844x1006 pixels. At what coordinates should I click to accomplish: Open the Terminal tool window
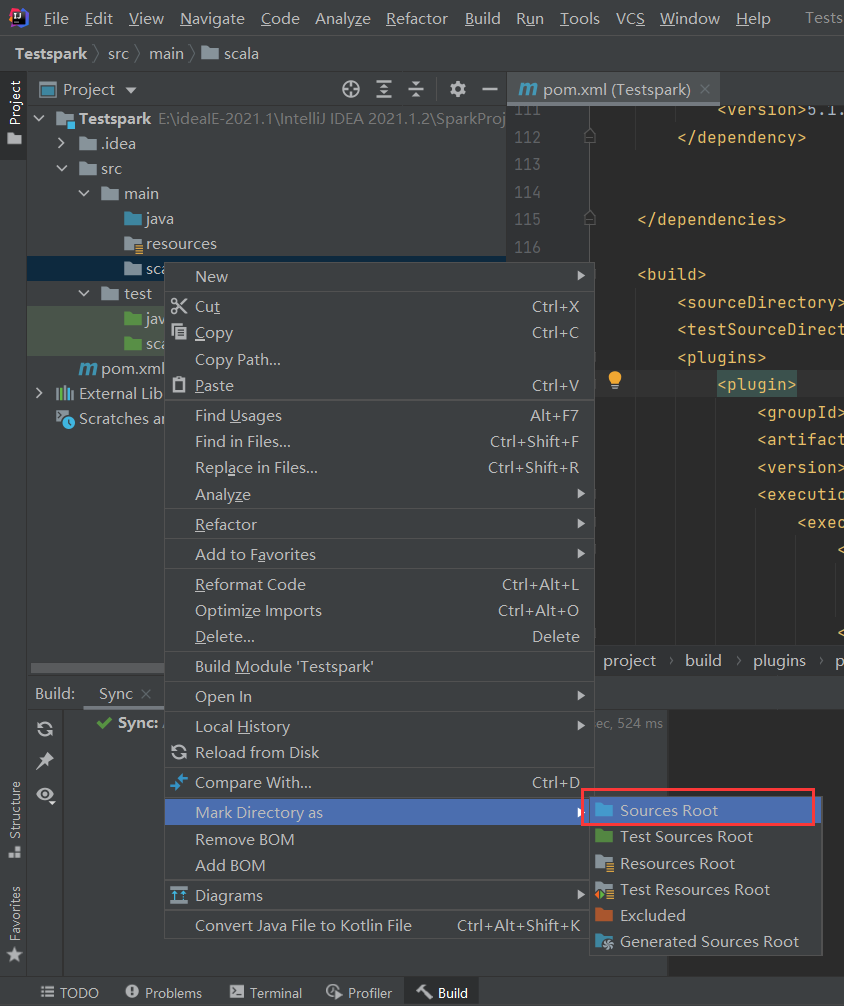[x=266, y=993]
